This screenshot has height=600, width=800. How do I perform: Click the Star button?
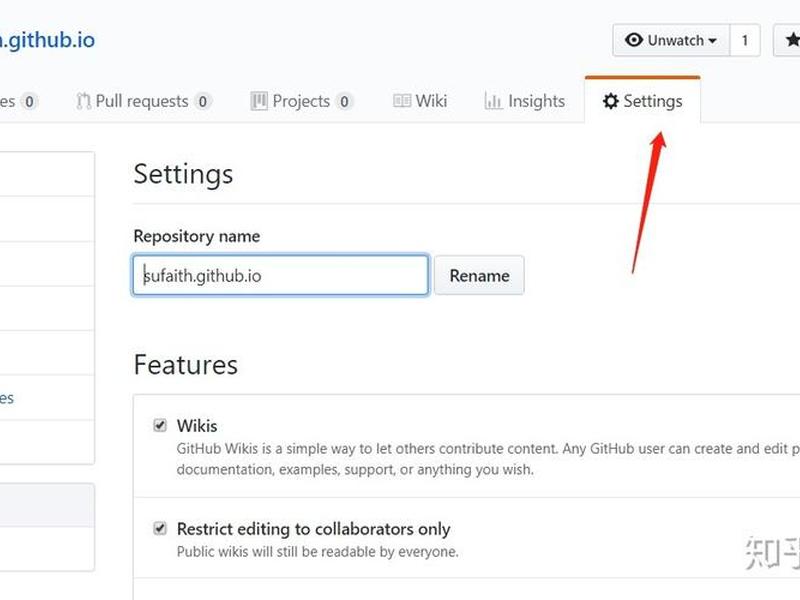787,40
